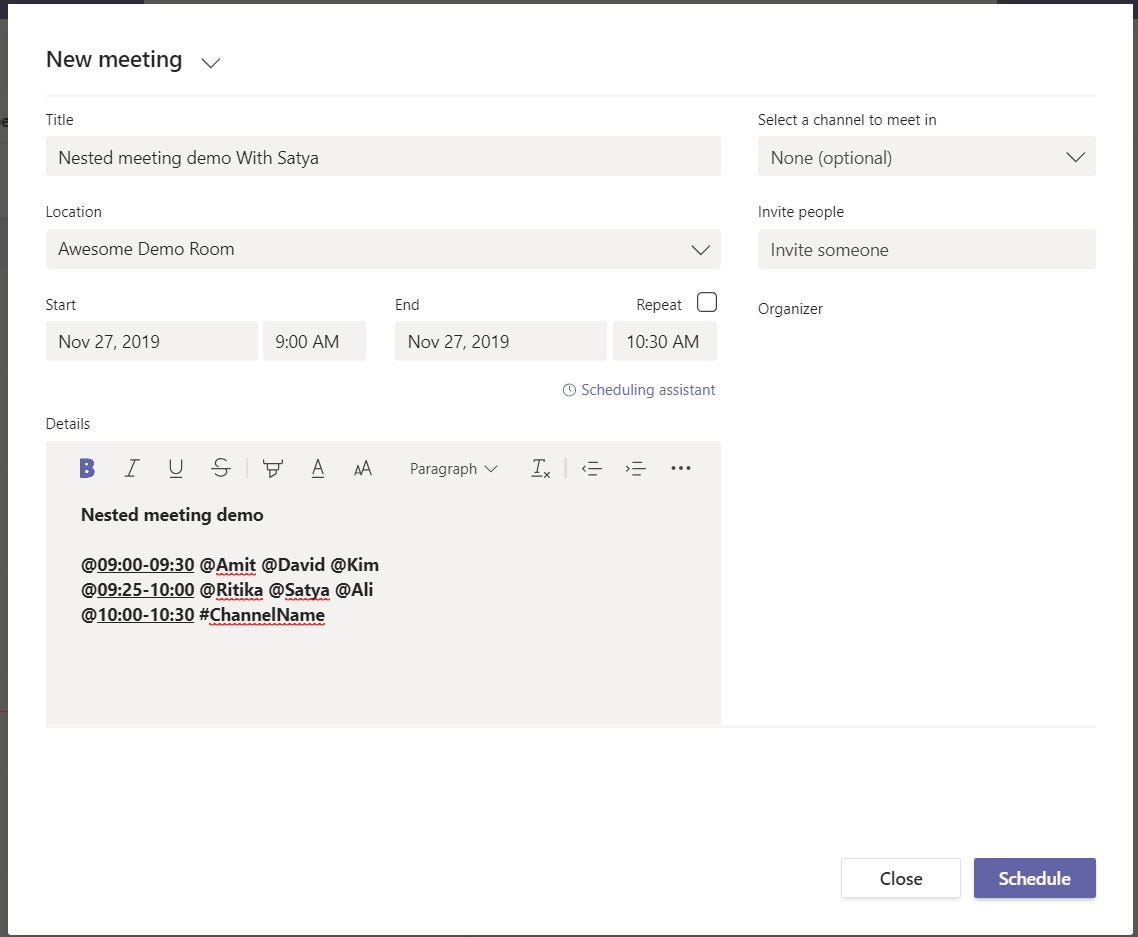Expand the New meeting type chevron
1138x937 pixels.
[x=210, y=63]
